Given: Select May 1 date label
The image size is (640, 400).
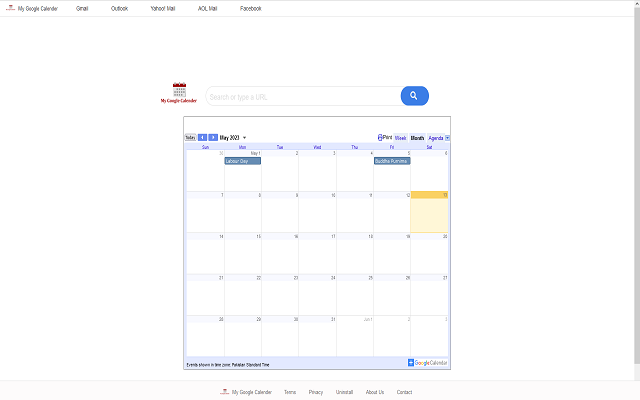Looking at the screenshot, I should coord(256,153).
